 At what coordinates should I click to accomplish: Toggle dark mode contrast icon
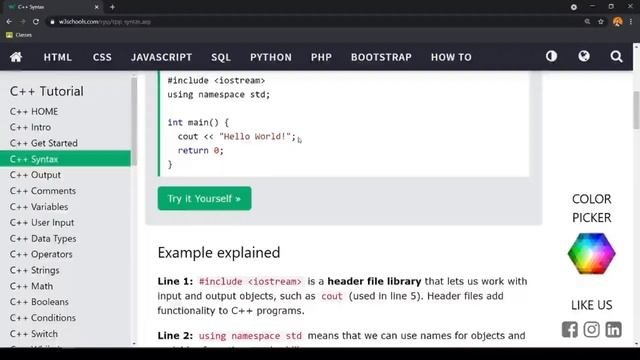[x=551, y=56]
